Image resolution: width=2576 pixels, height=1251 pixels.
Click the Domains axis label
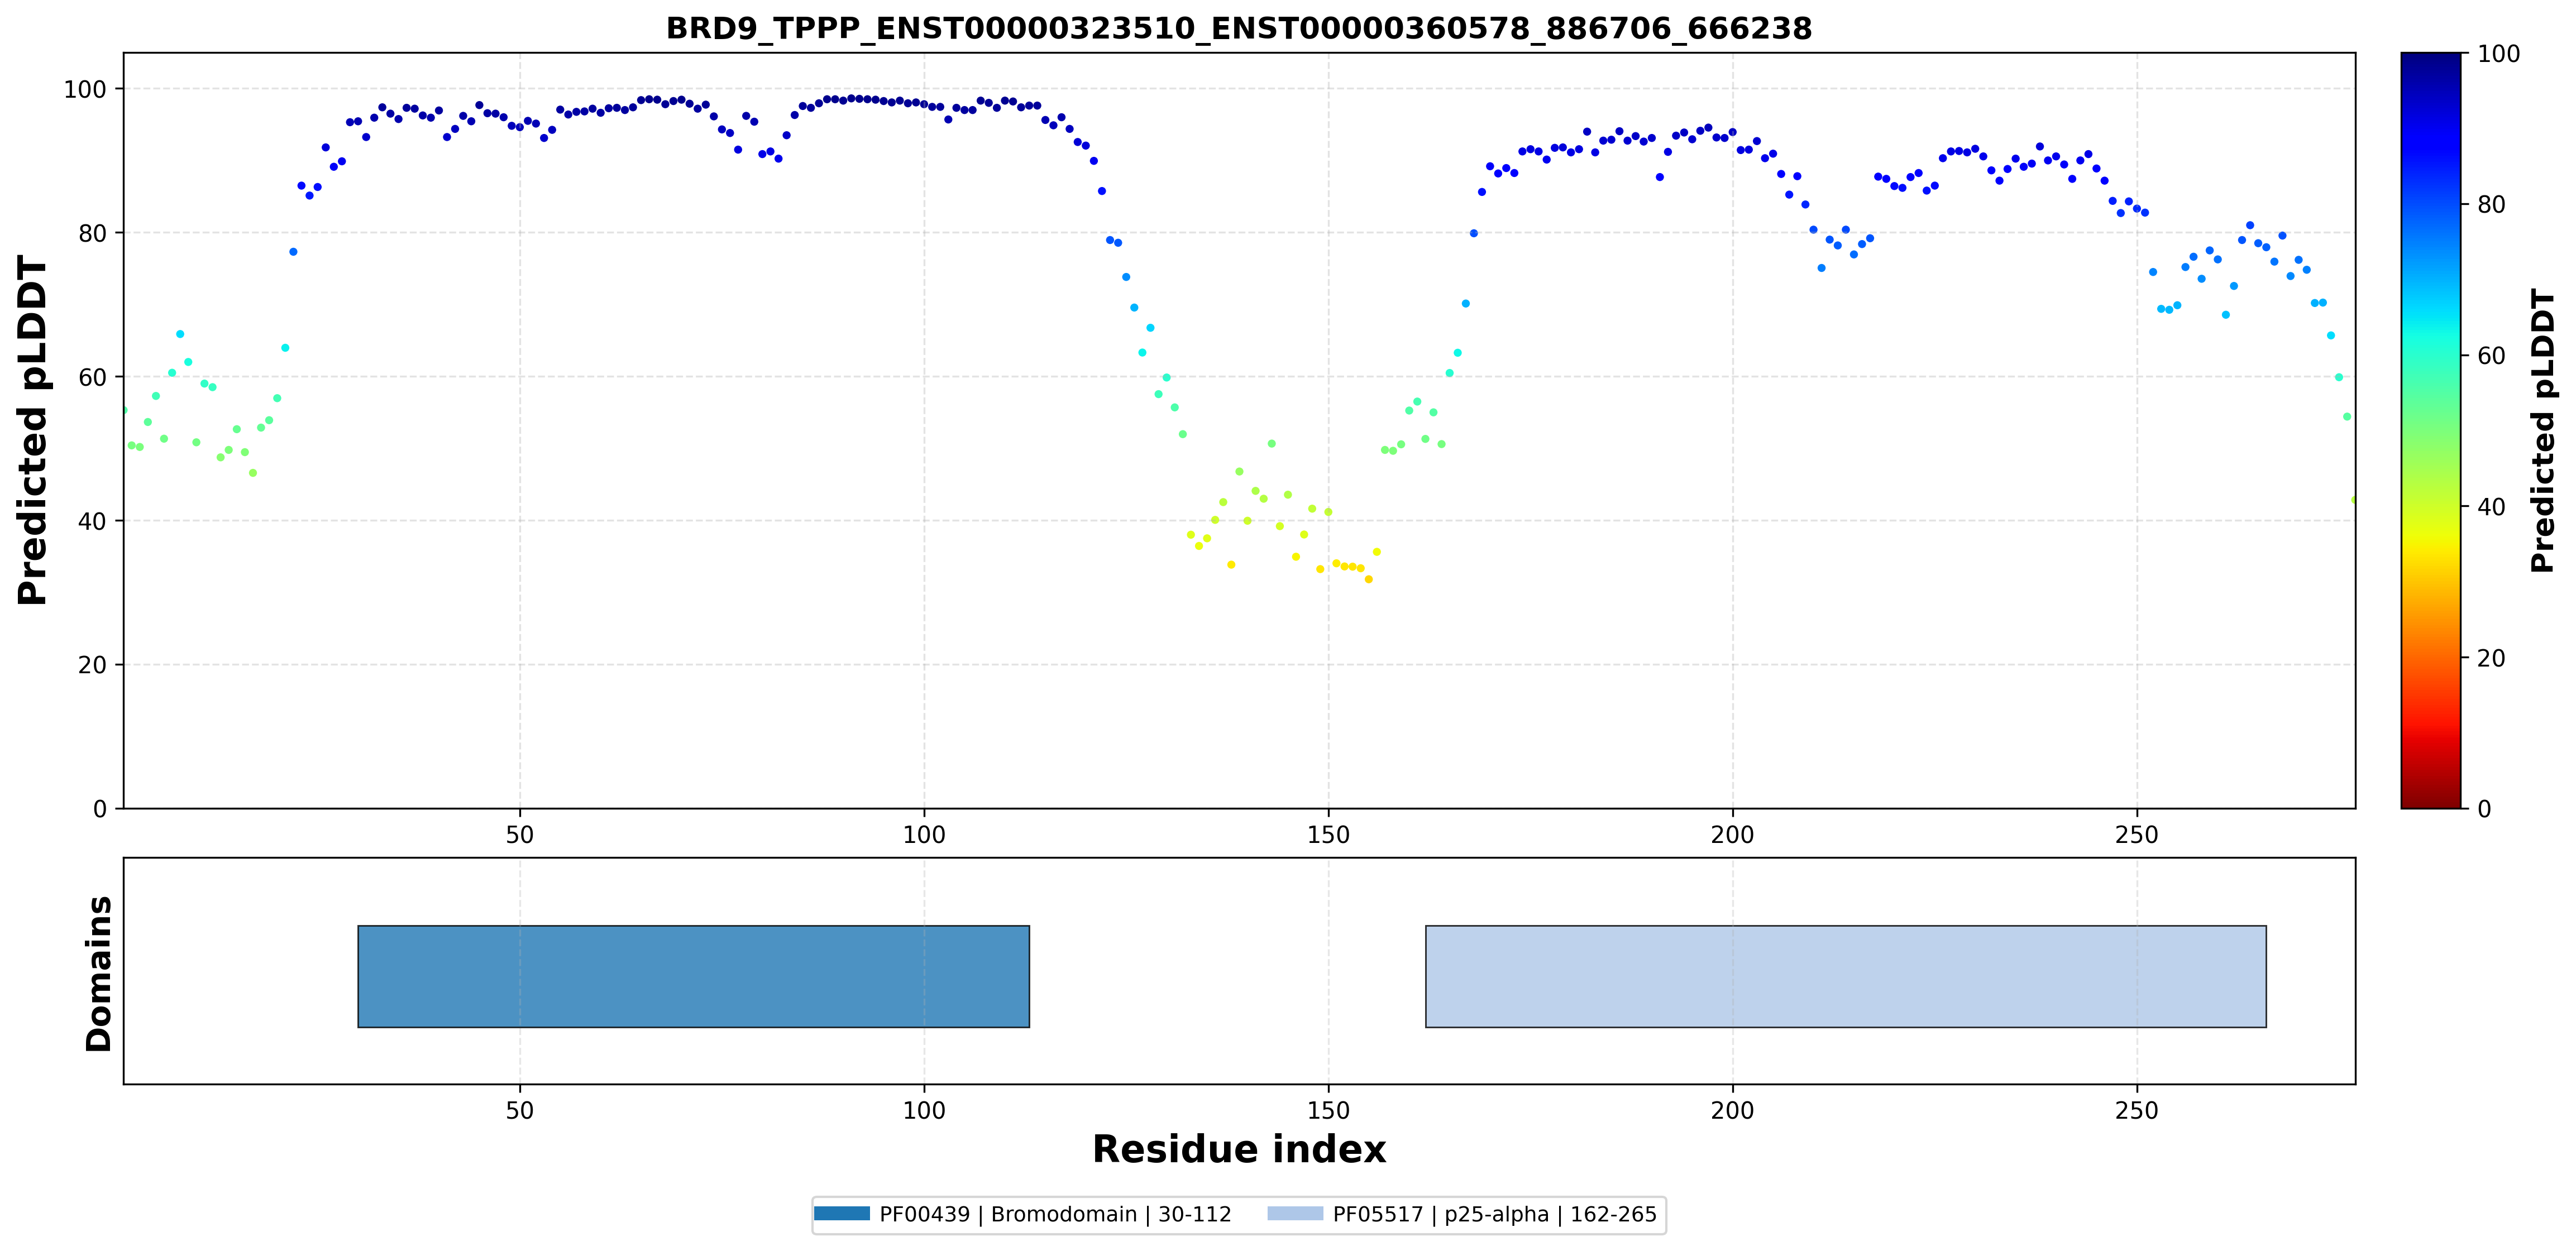[x=99, y=973]
